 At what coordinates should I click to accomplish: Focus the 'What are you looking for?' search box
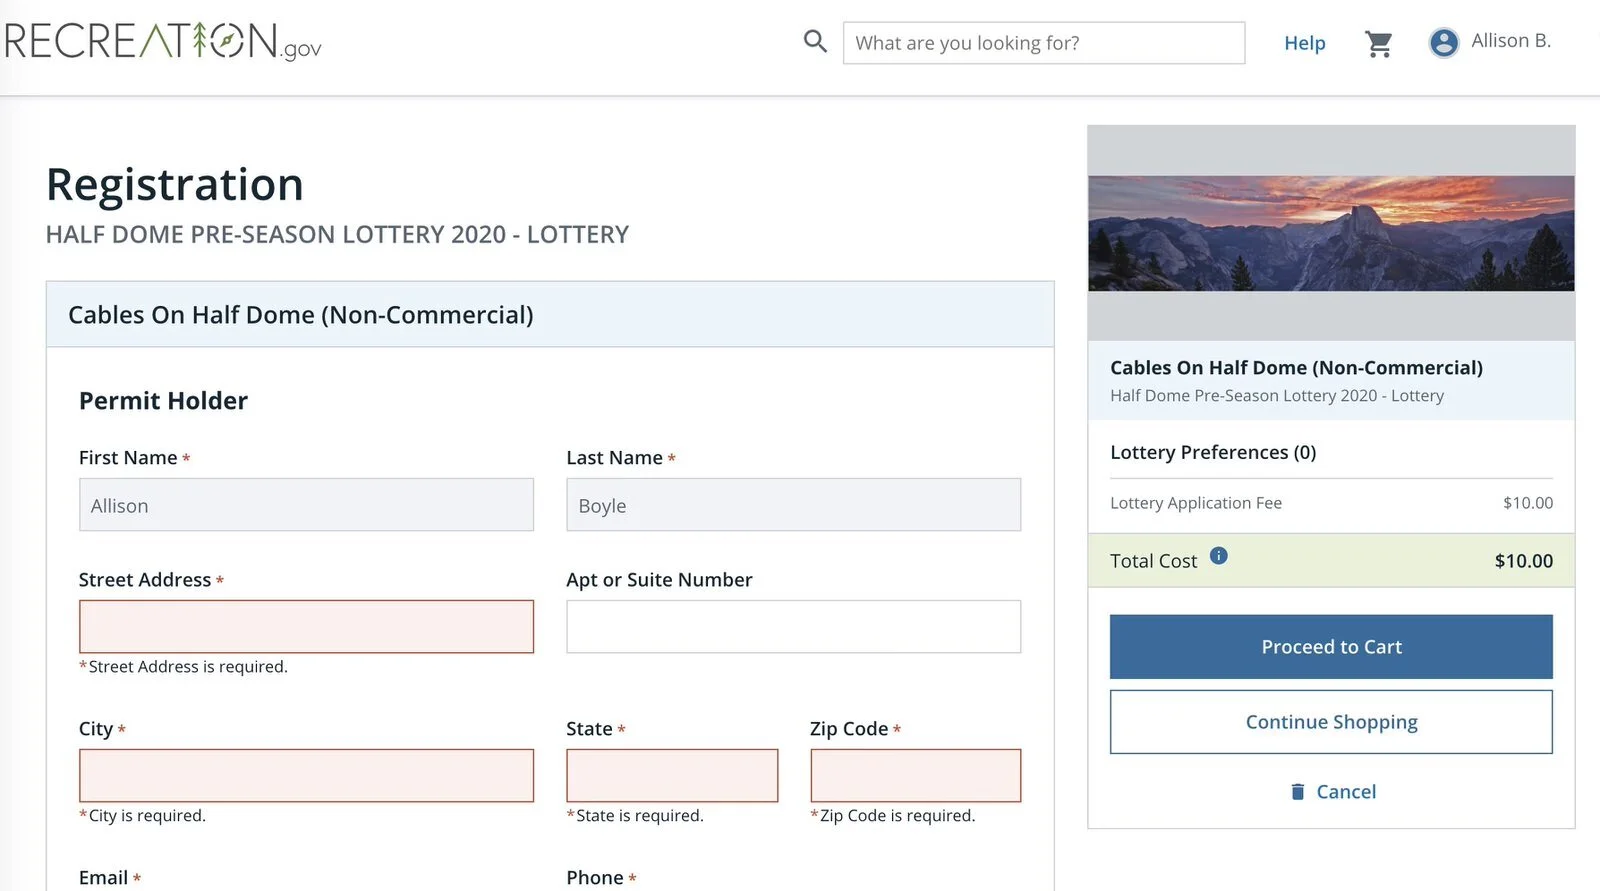click(1044, 43)
